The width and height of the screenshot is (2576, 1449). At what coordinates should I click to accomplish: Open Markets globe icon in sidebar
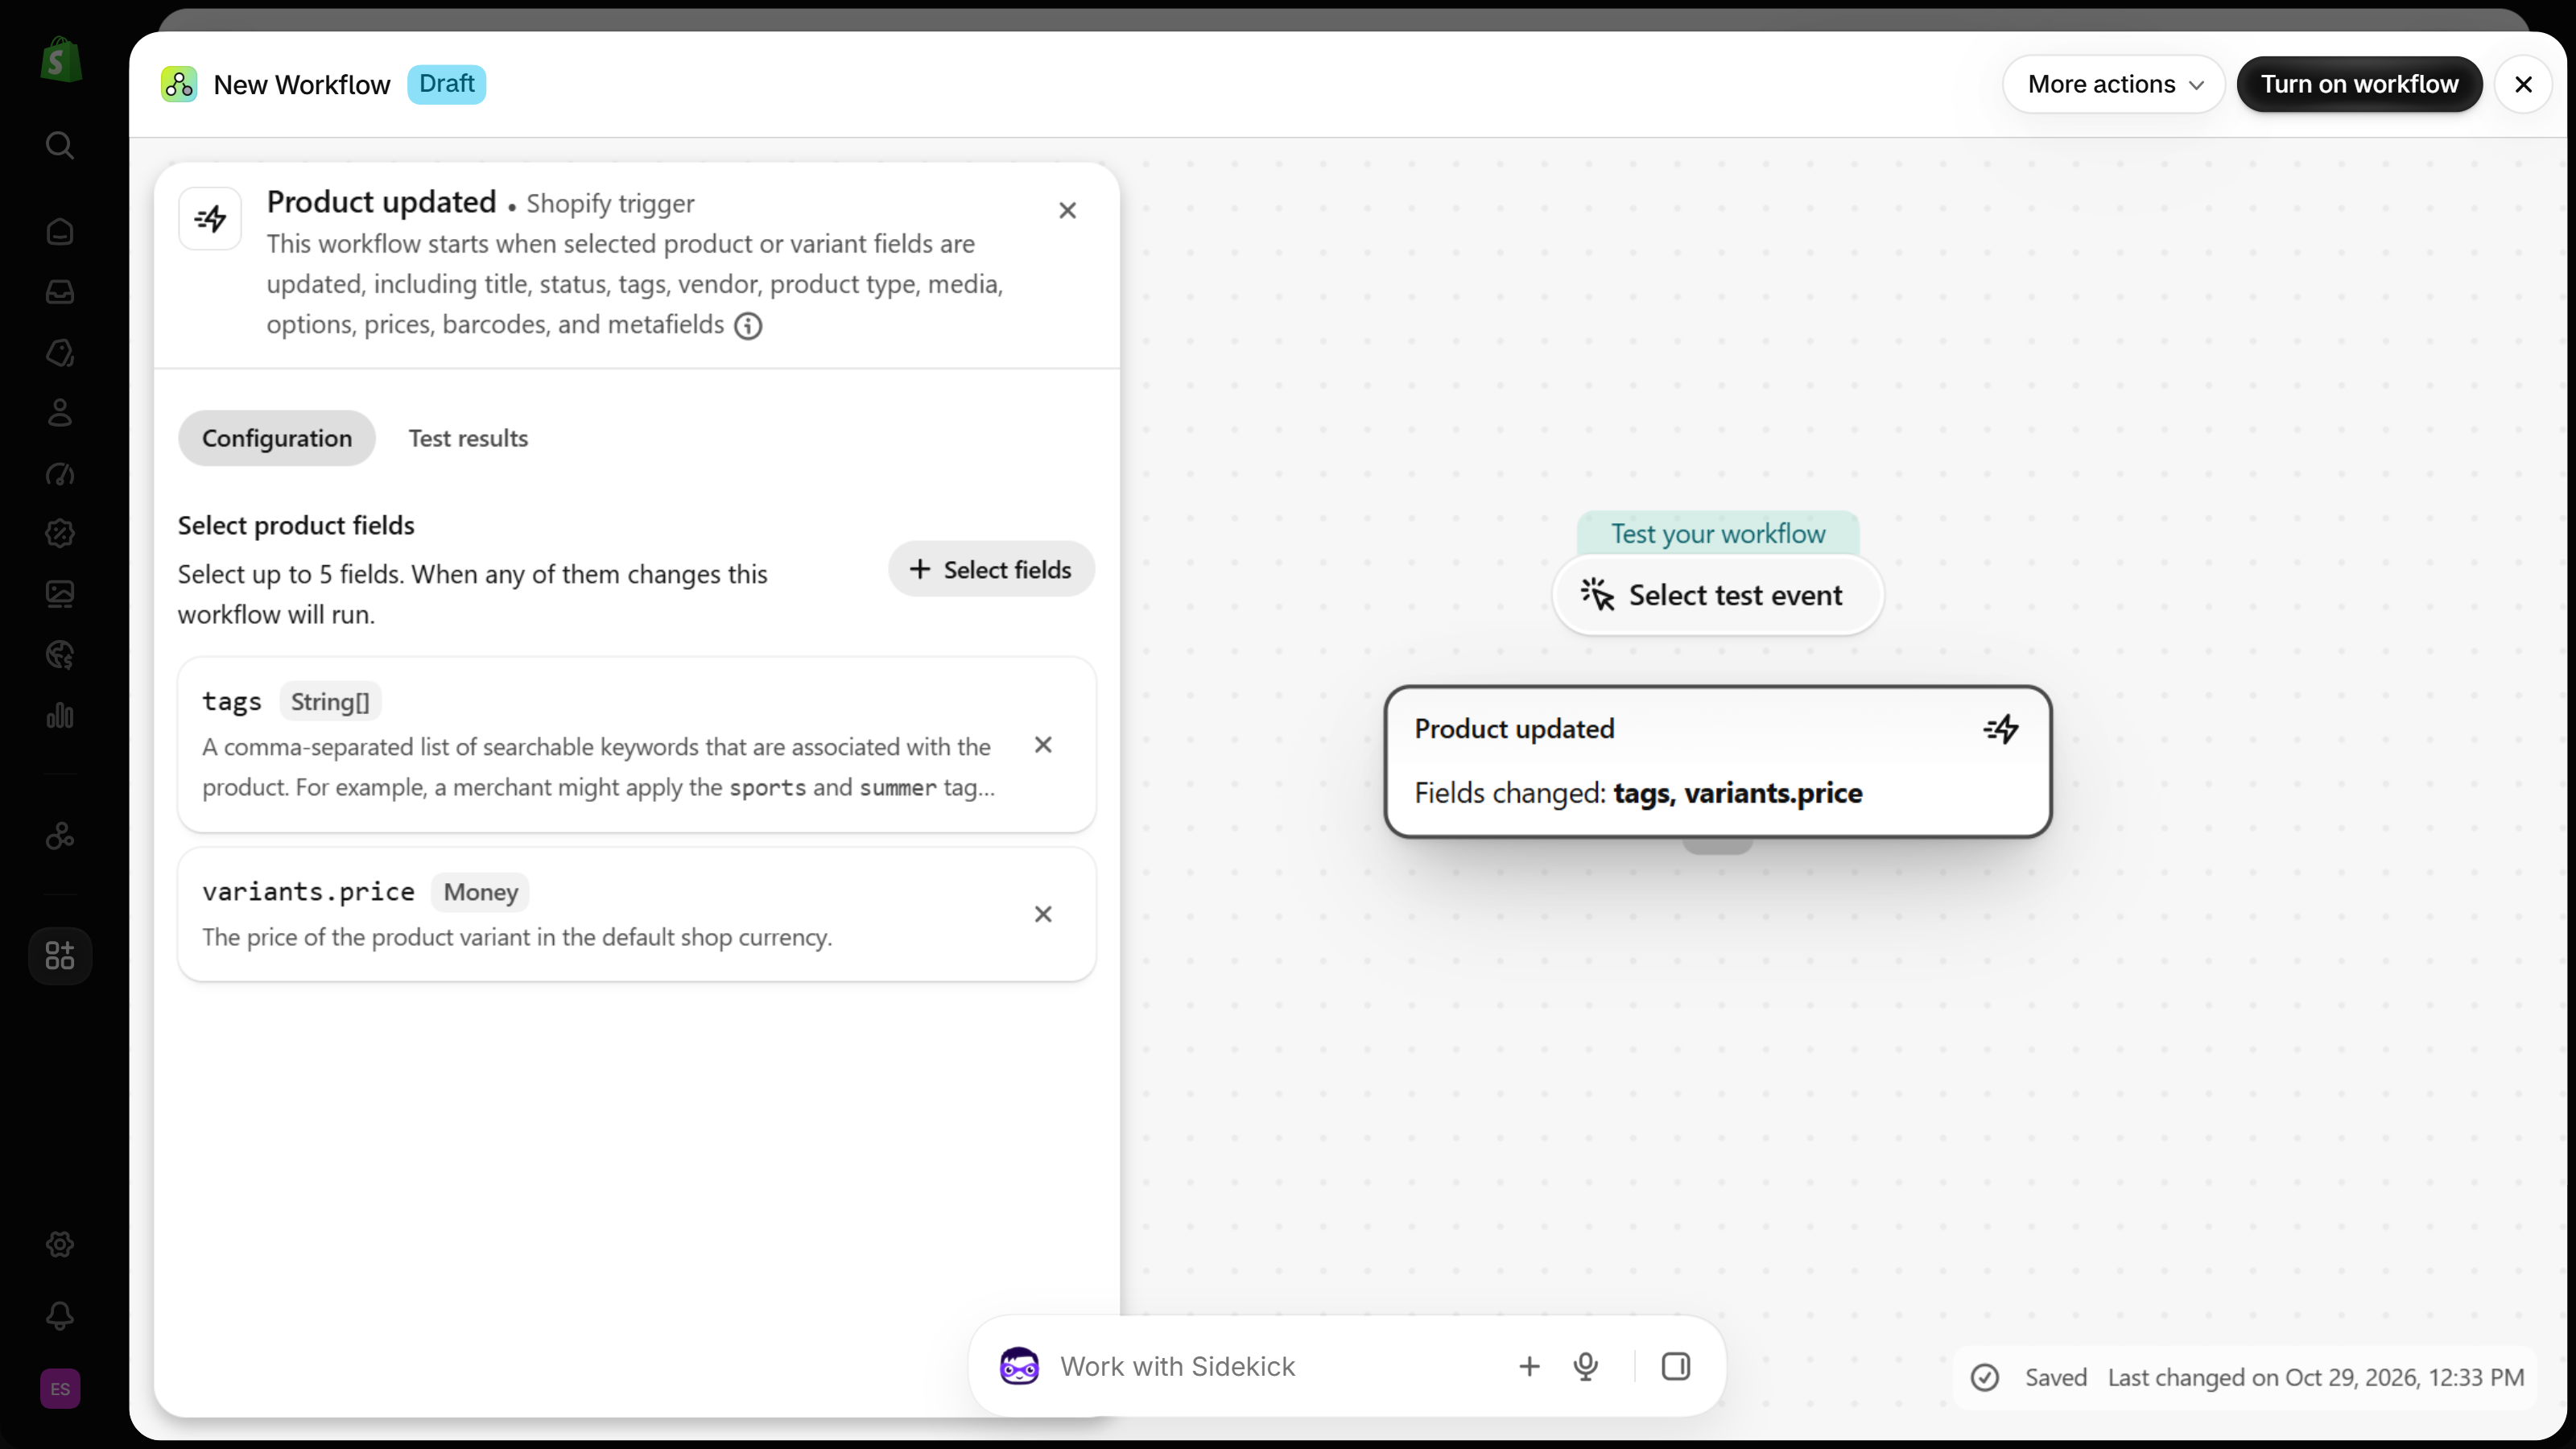click(x=60, y=655)
